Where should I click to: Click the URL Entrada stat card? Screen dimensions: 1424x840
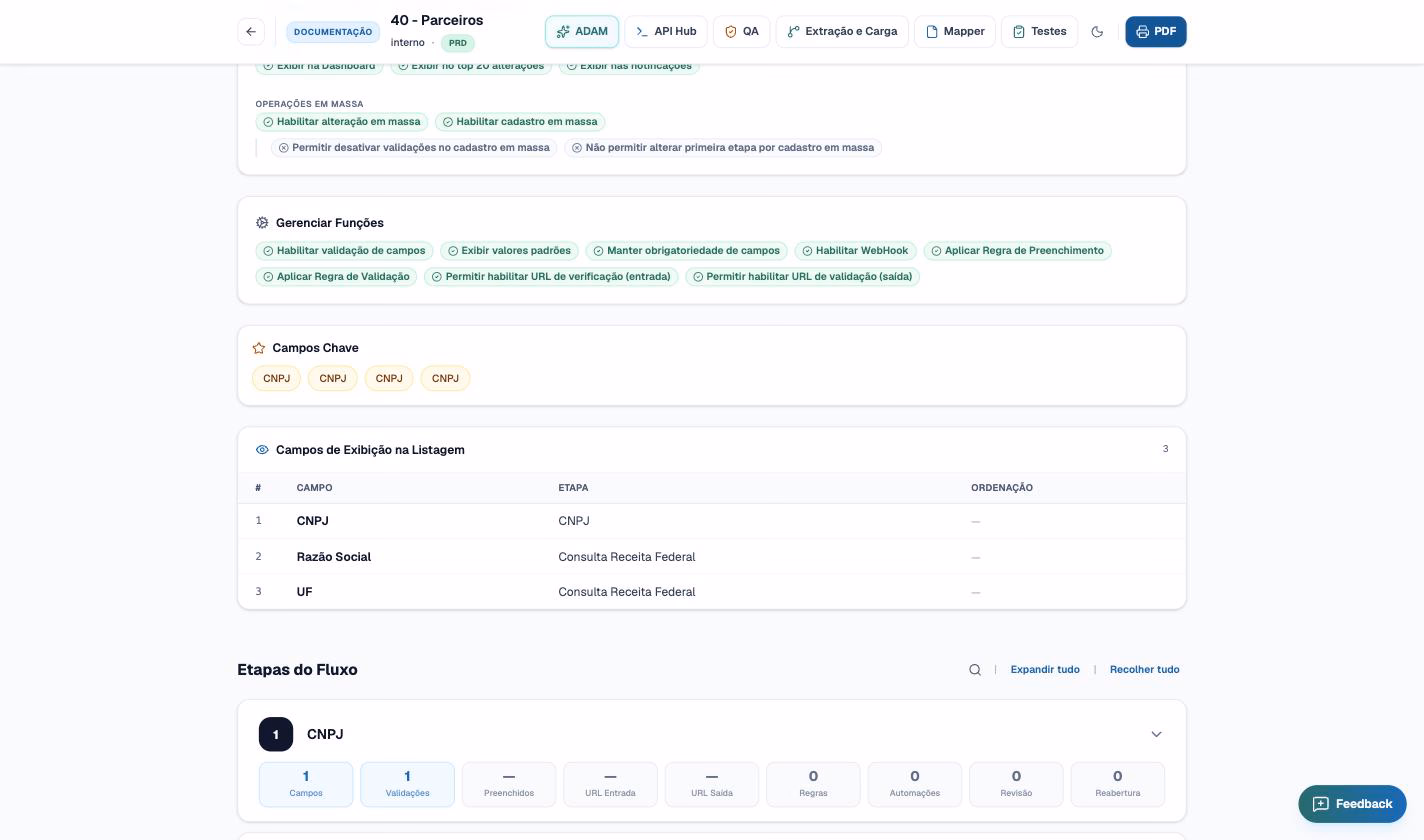pos(610,785)
